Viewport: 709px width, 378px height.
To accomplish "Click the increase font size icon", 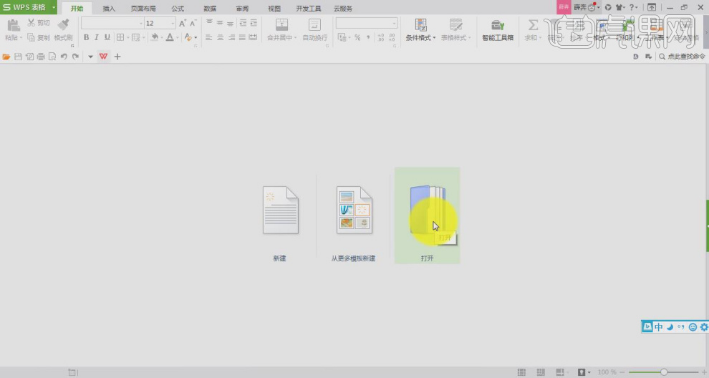I will tap(182, 23).
